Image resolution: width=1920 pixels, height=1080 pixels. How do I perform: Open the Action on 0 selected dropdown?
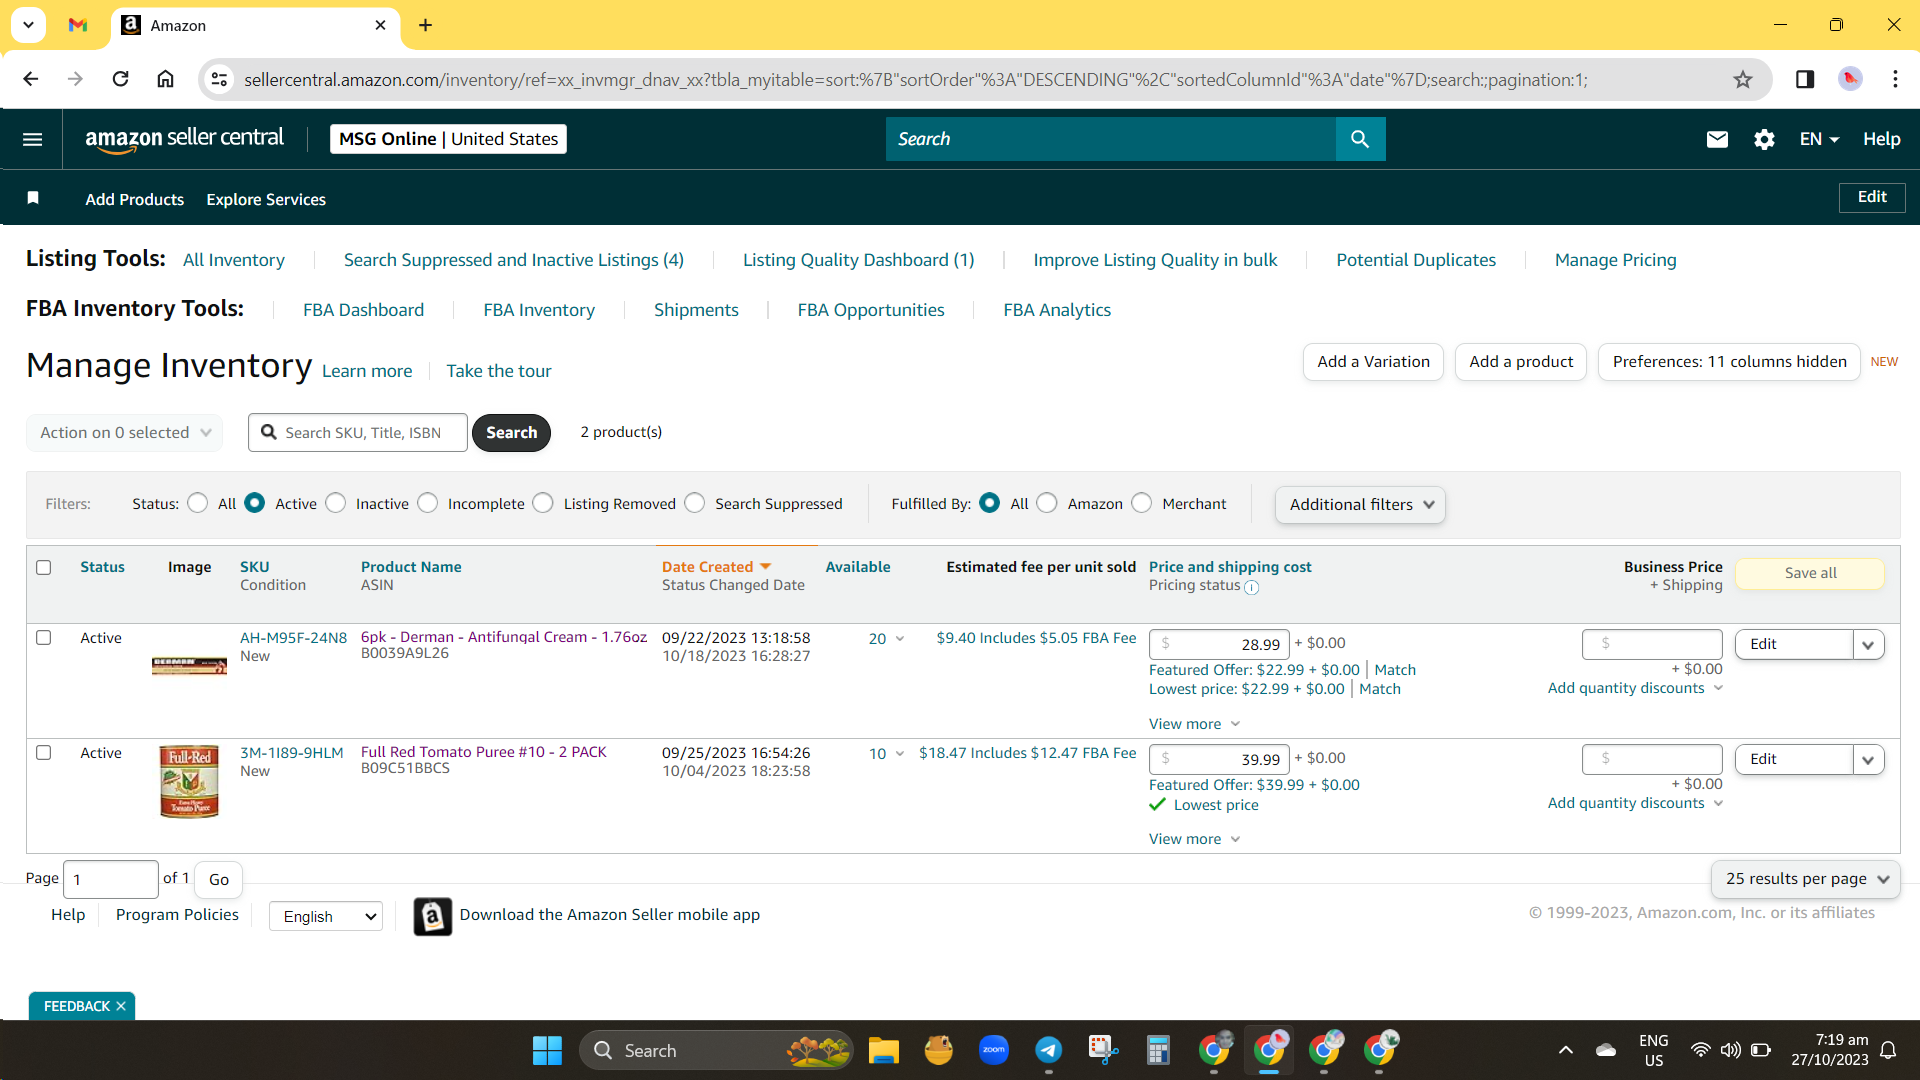pyautogui.click(x=124, y=433)
